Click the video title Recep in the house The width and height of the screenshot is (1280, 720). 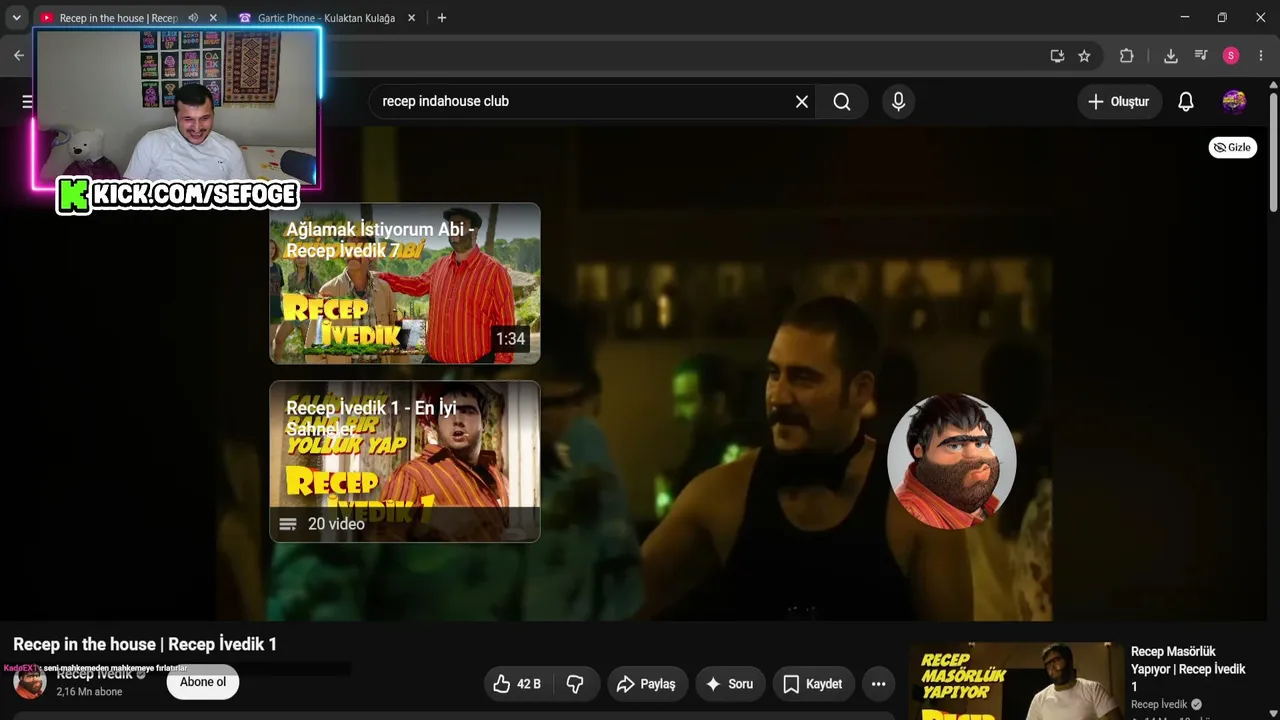pyautogui.click(x=145, y=644)
